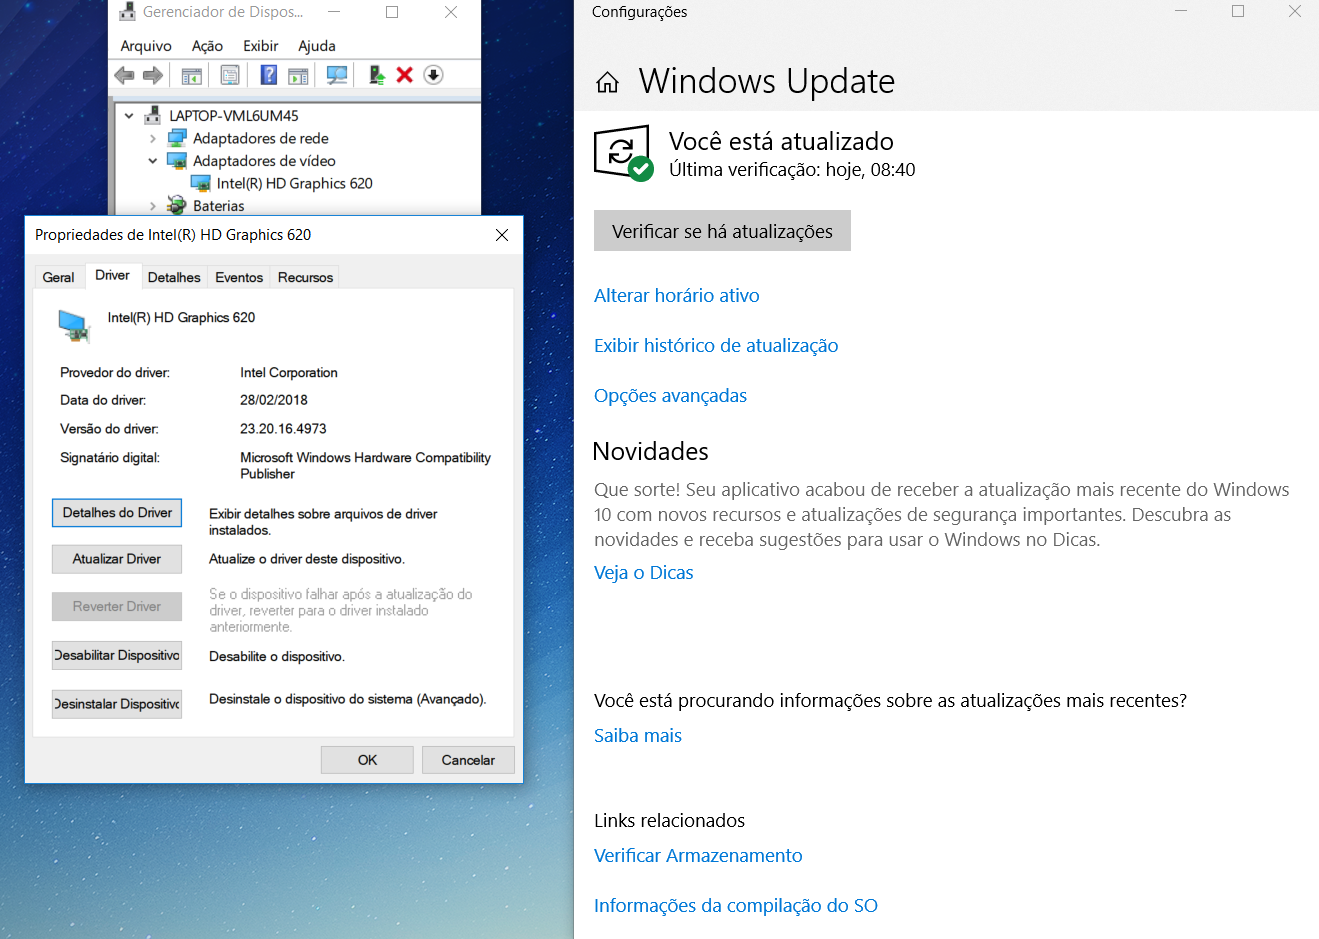
Task: Open the Arquivo menu
Action: [x=146, y=46]
